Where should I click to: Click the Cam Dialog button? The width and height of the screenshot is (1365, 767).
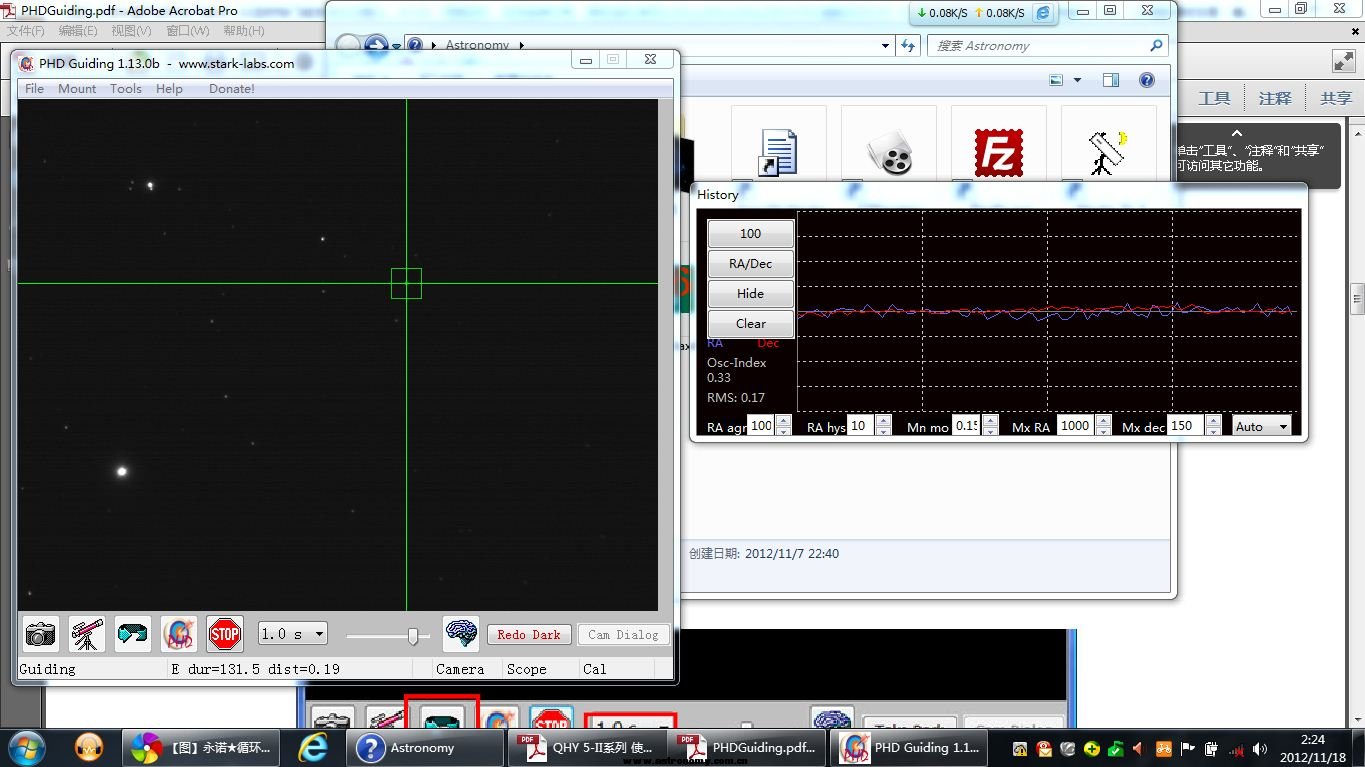(x=623, y=635)
